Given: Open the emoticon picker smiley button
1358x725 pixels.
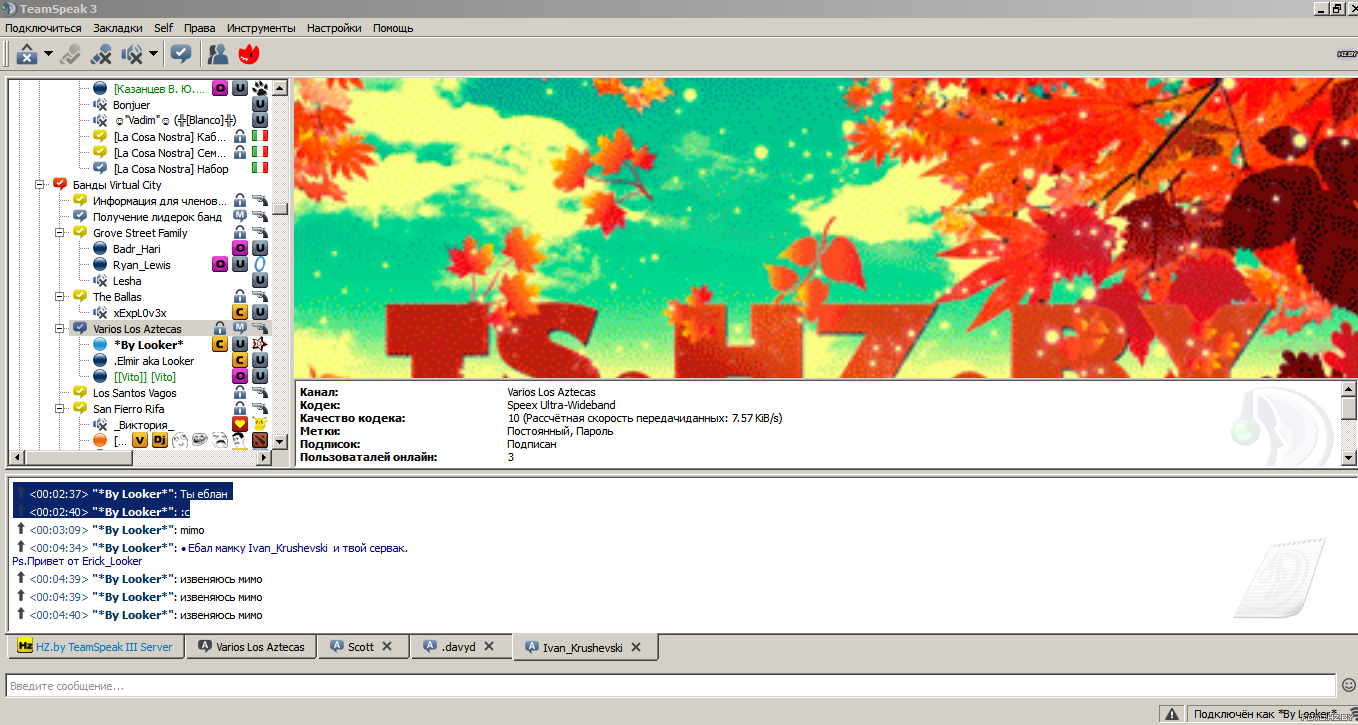Looking at the screenshot, I should (1348, 686).
